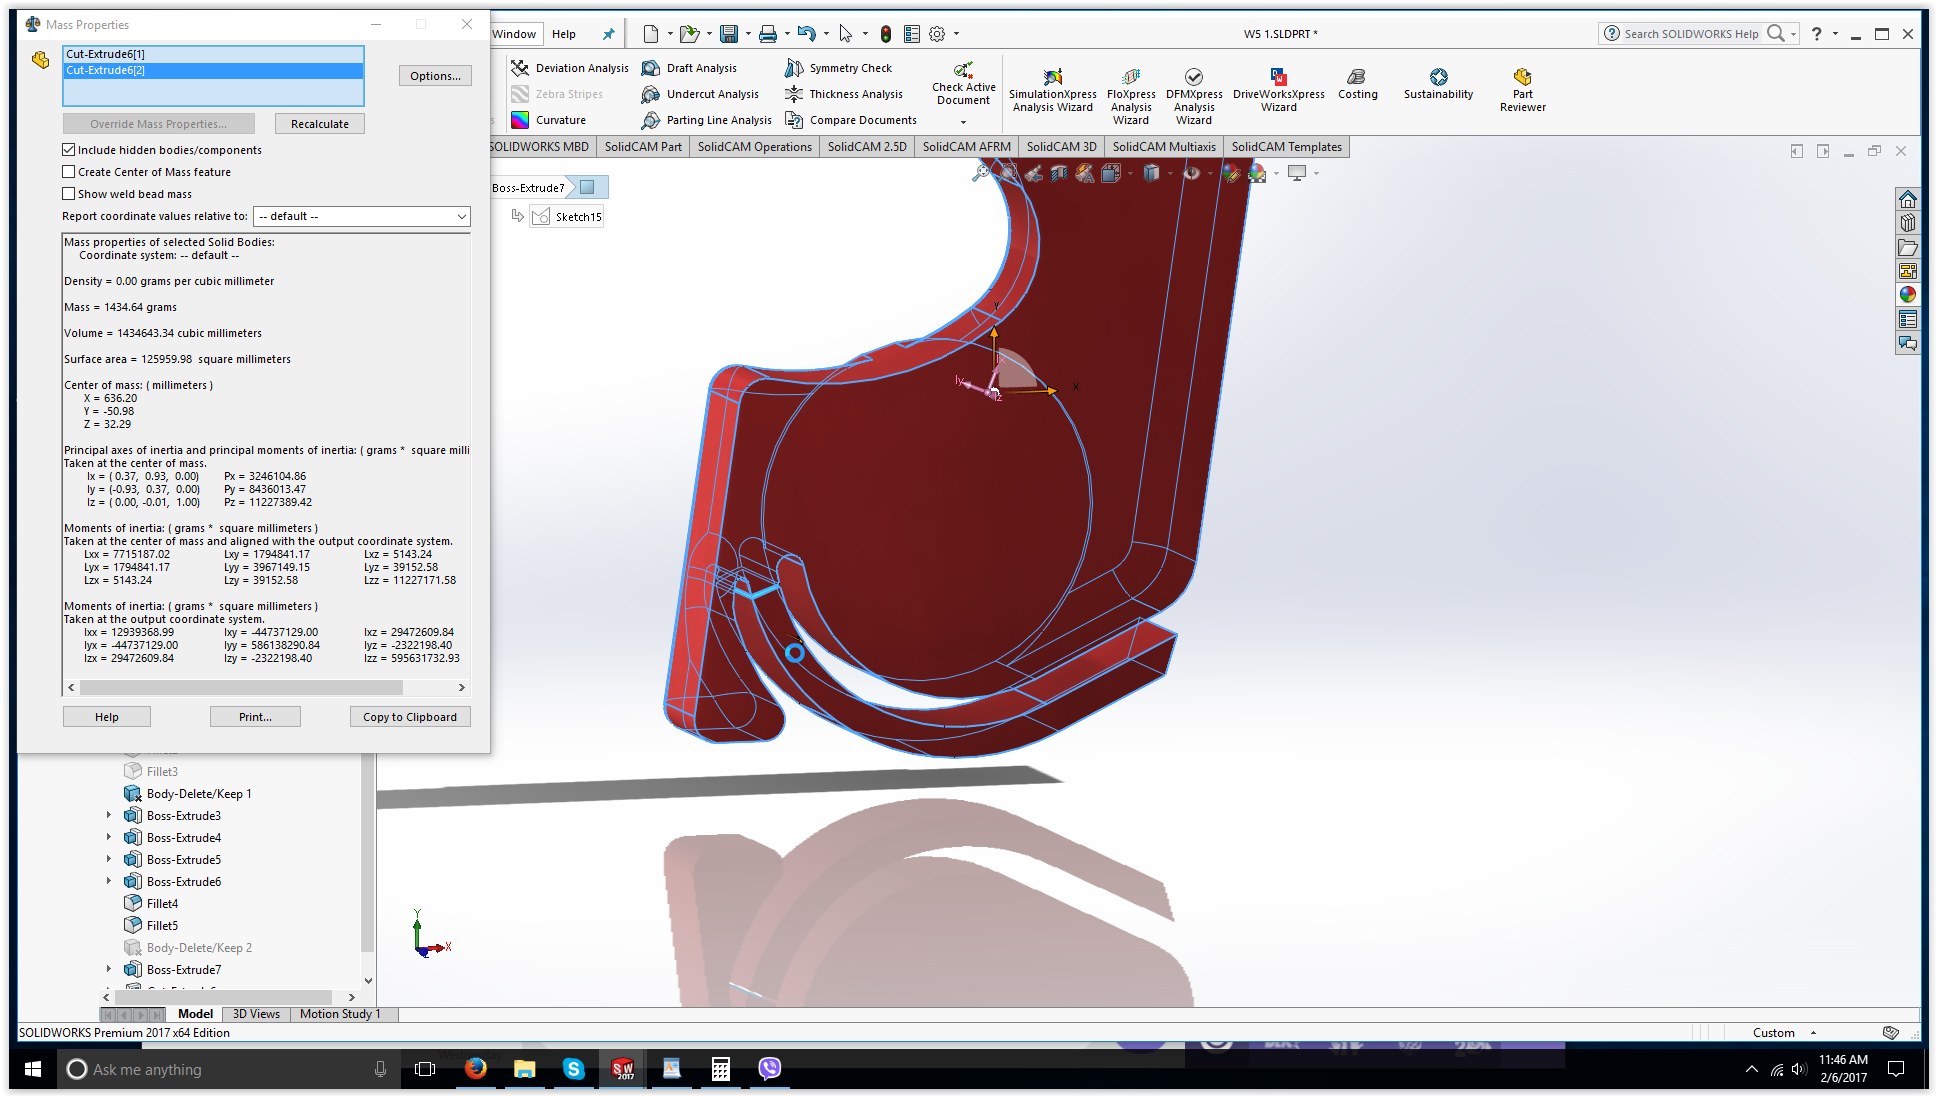1937x1097 pixels.
Task: Open SimulationXpress Analysis Wizard
Action: point(1052,91)
